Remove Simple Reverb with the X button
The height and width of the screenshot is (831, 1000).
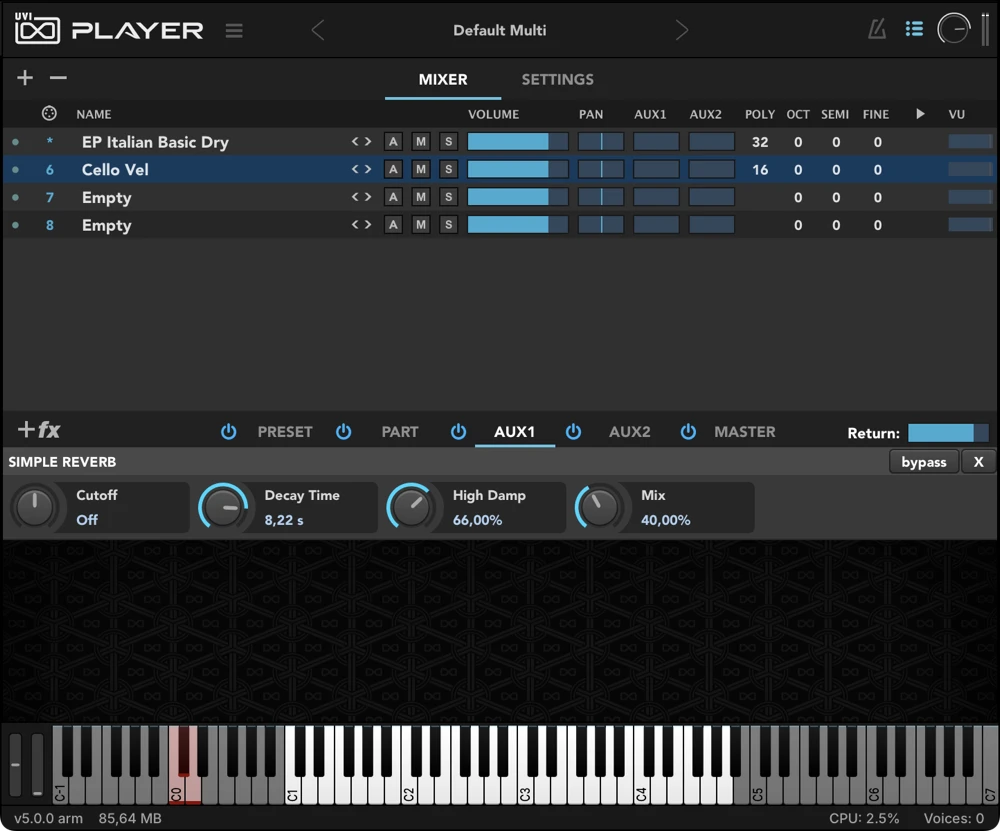pos(978,462)
